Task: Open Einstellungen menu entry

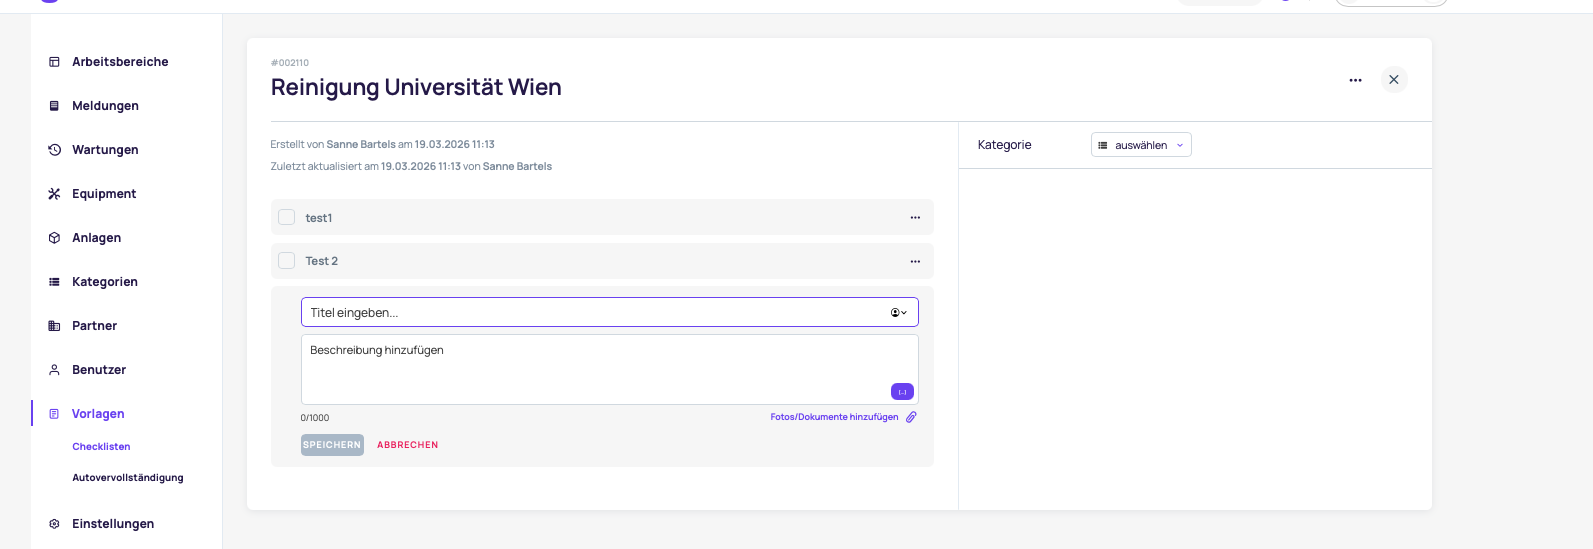Action: pyautogui.click(x=113, y=524)
